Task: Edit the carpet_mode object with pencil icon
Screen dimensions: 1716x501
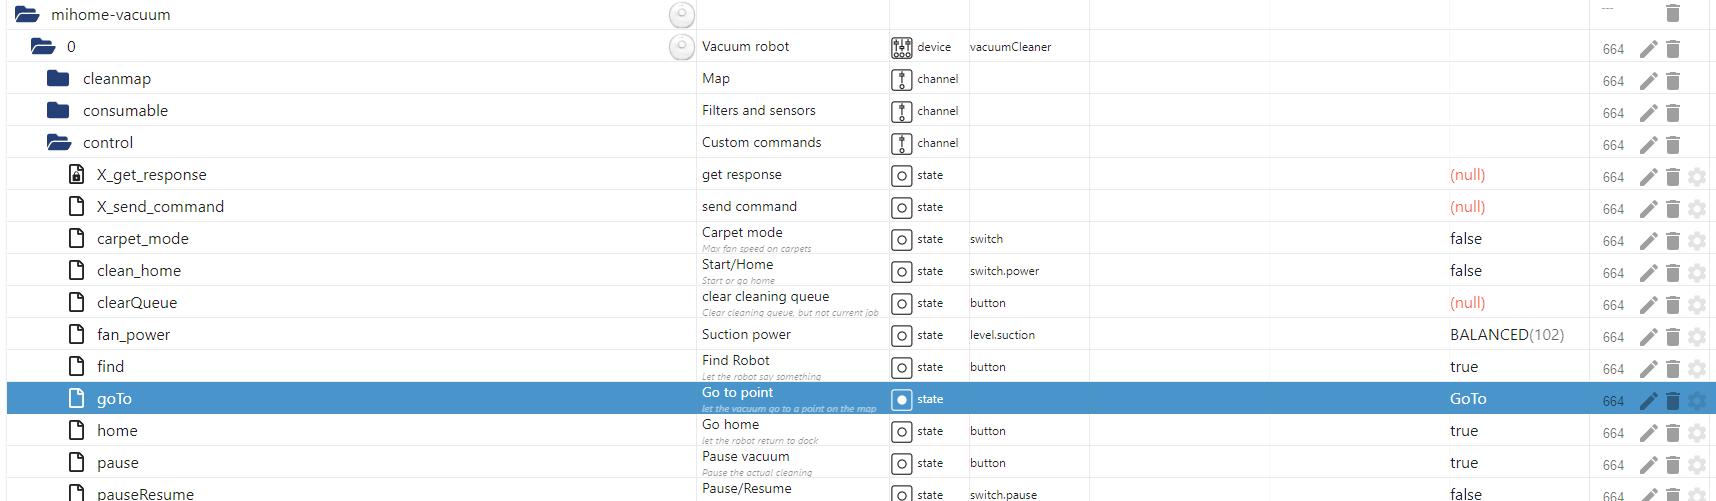Action: [x=1648, y=241]
